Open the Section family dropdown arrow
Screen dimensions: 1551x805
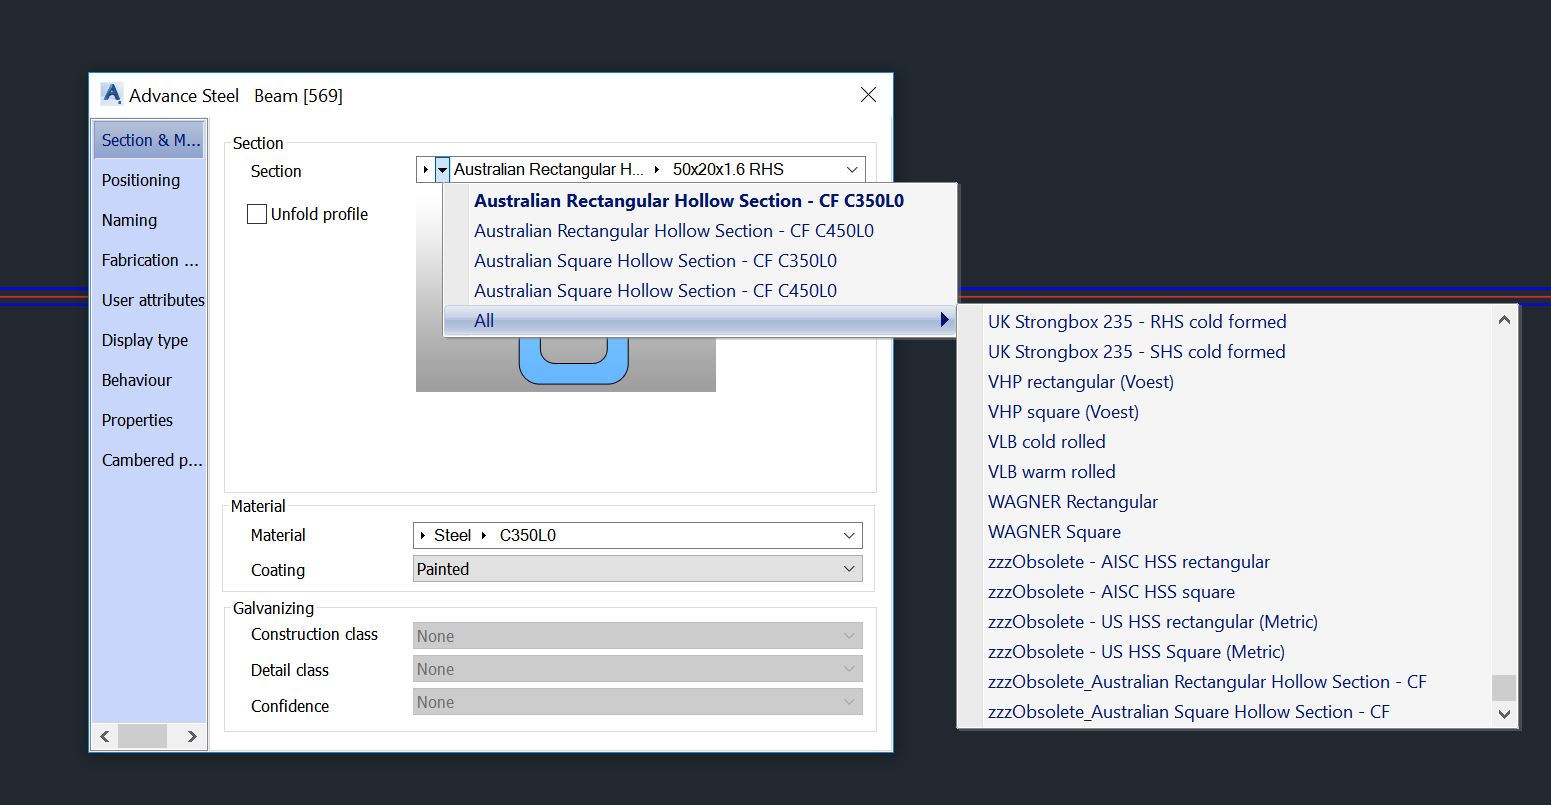tap(440, 169)
